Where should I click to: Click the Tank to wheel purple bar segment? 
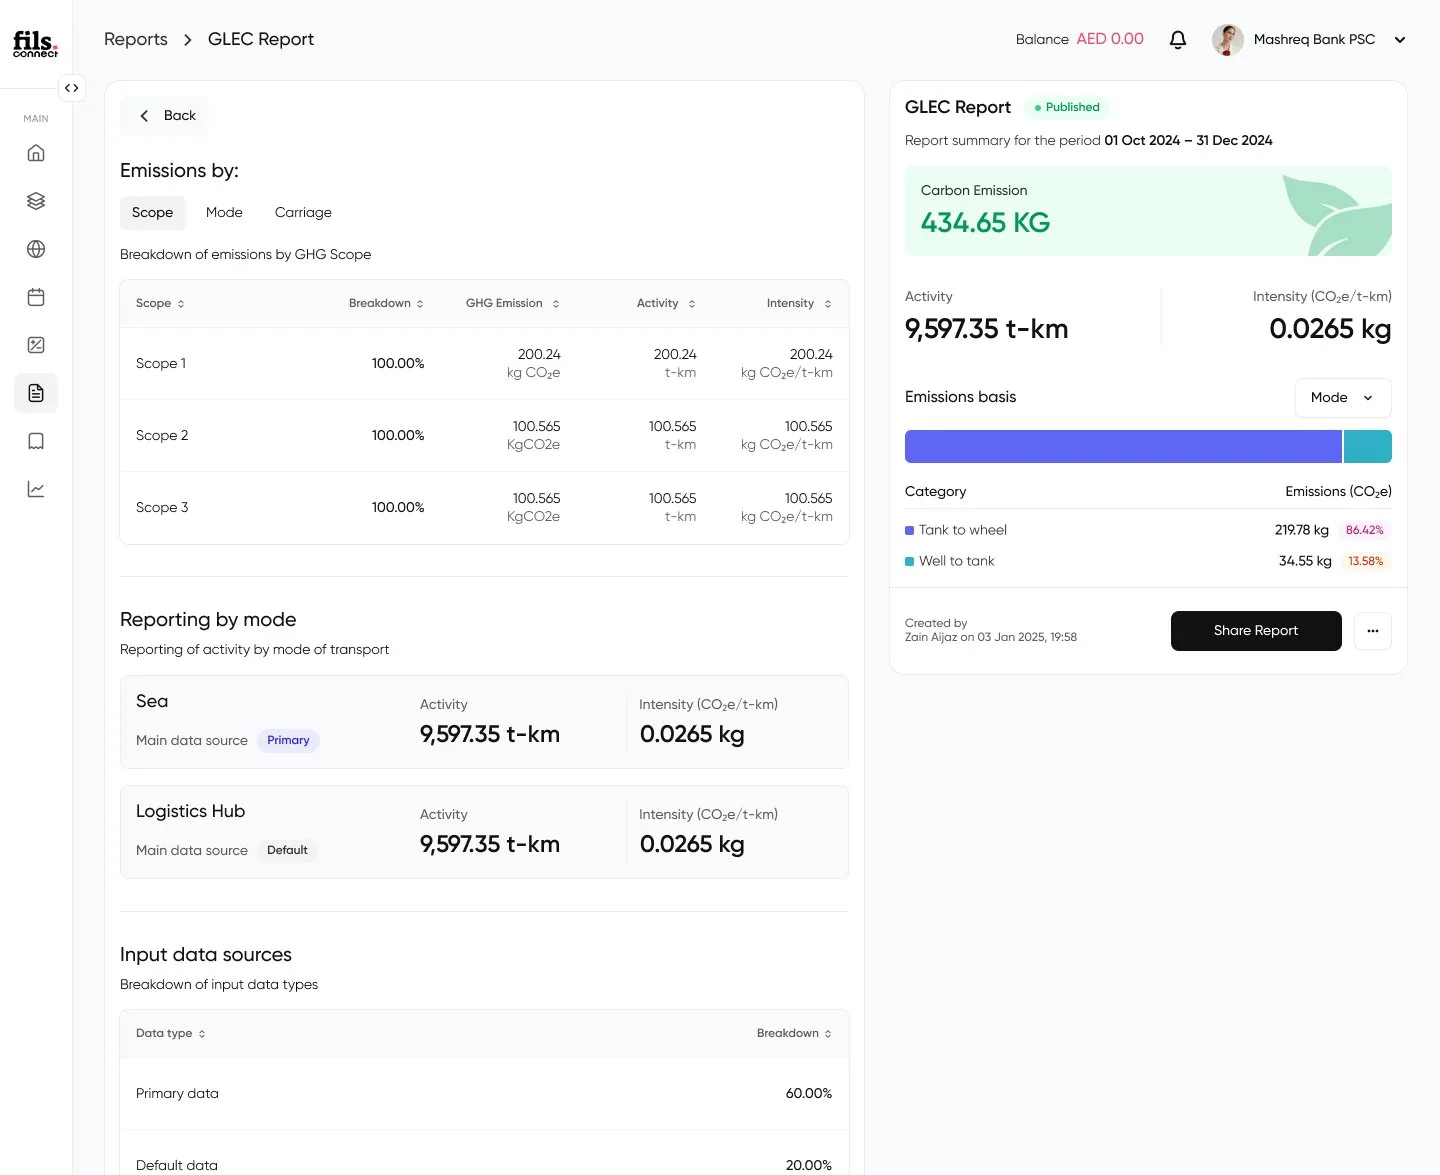[x=1123, y=447]
